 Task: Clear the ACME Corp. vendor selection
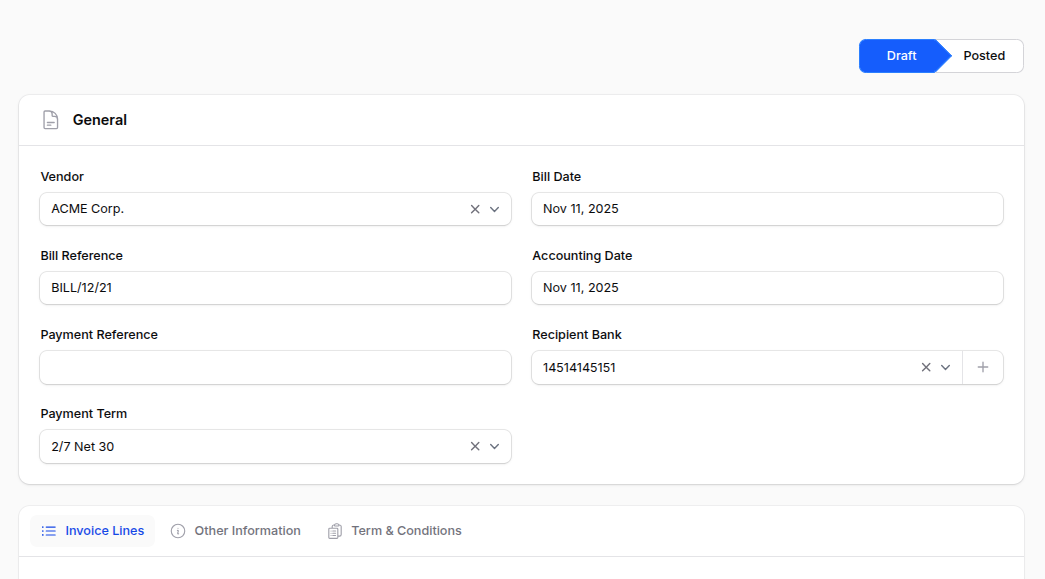pos(475,209)
